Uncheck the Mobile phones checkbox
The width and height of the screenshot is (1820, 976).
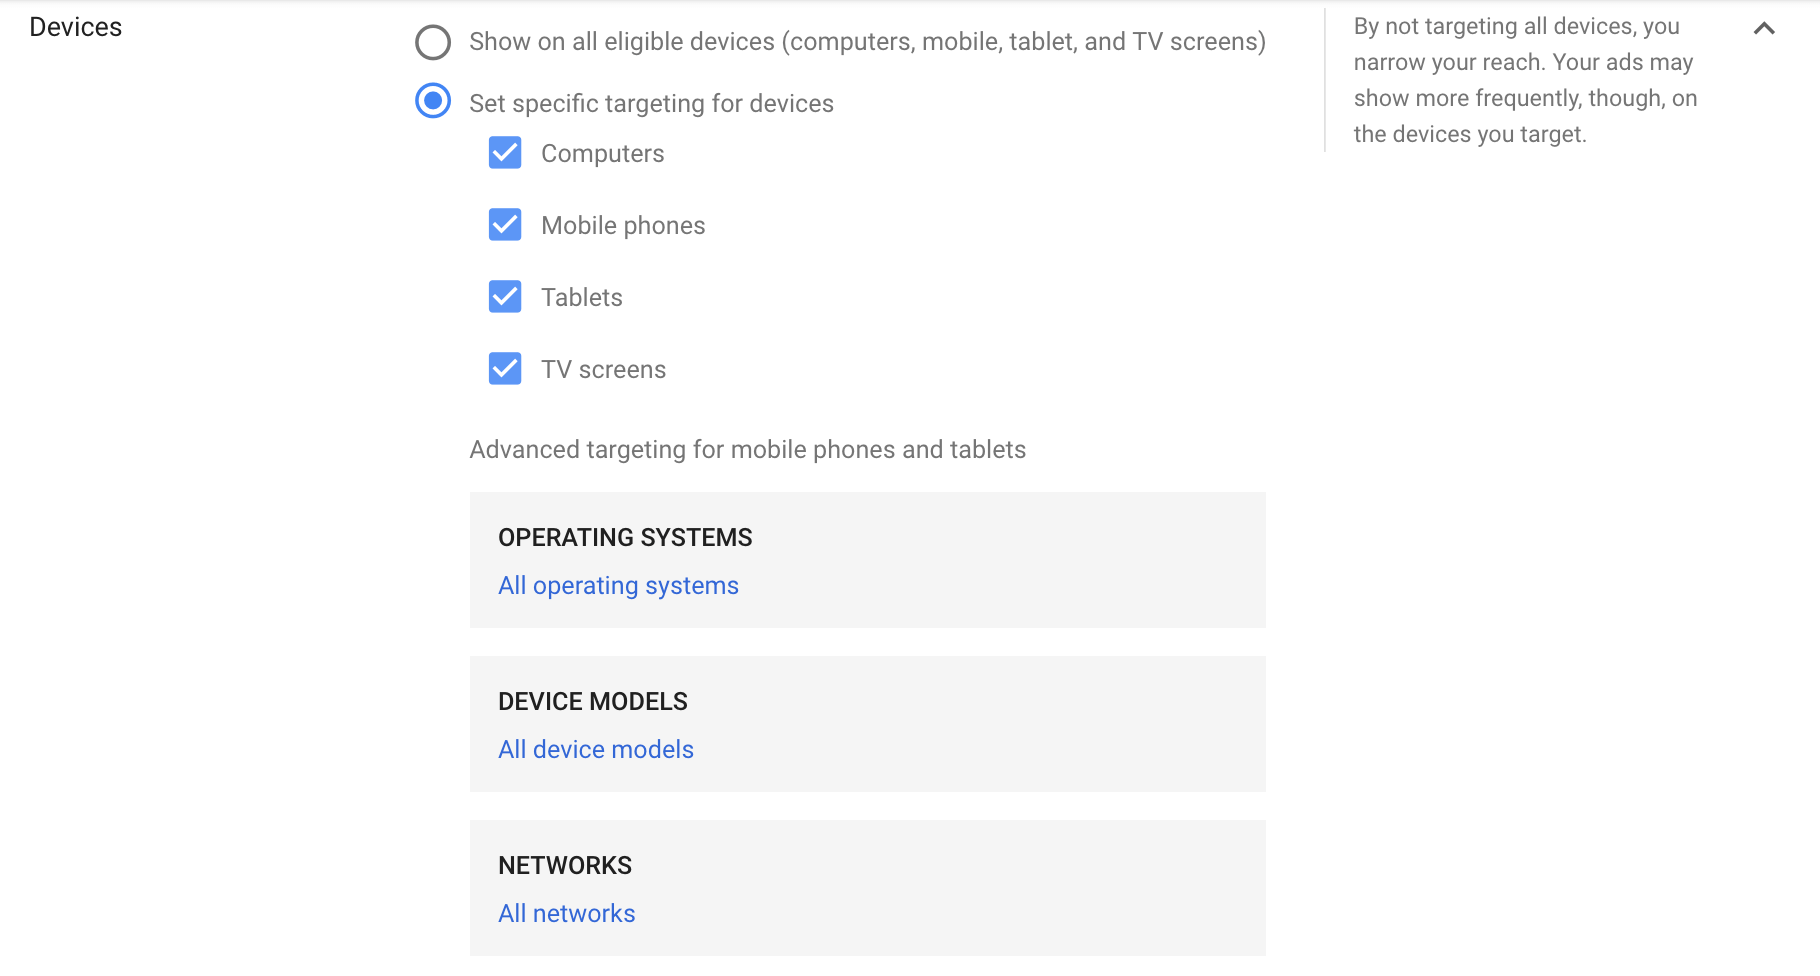tap(505, 225)
